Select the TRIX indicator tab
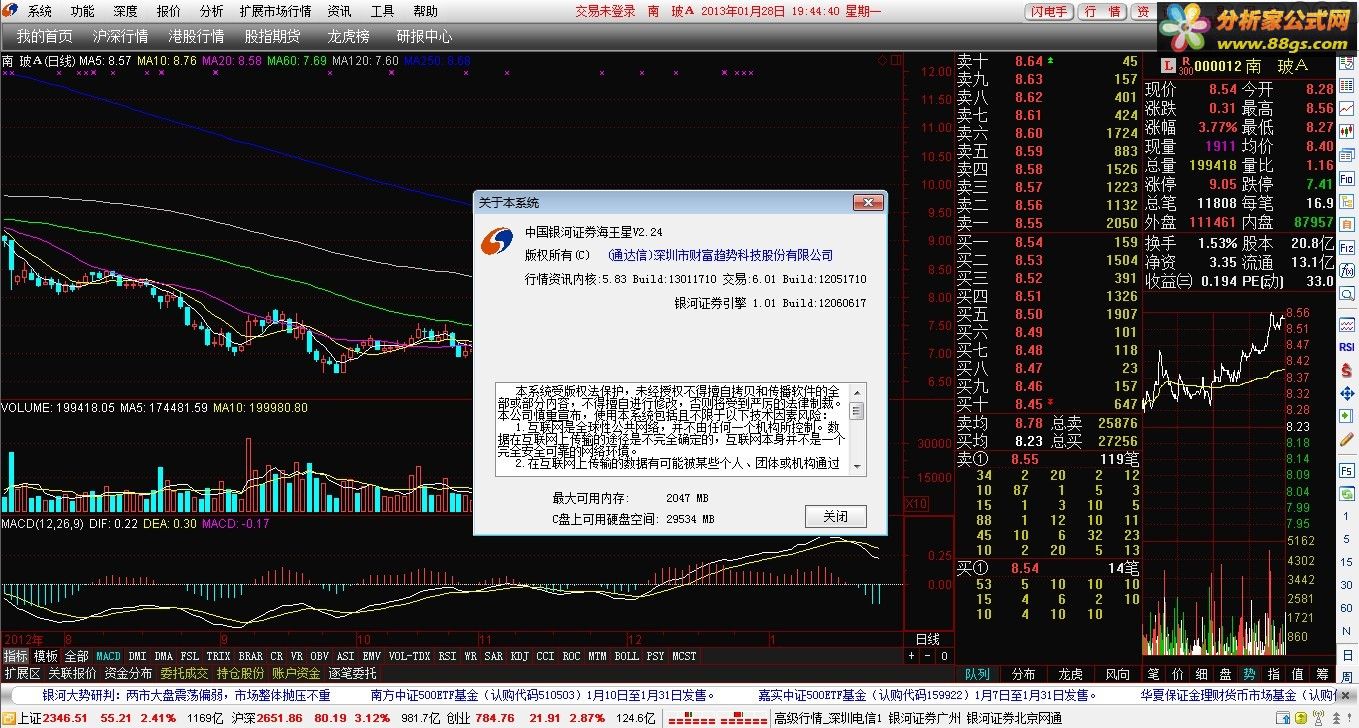The width and height of the screenshot is (1359, 728). point(219,656)
